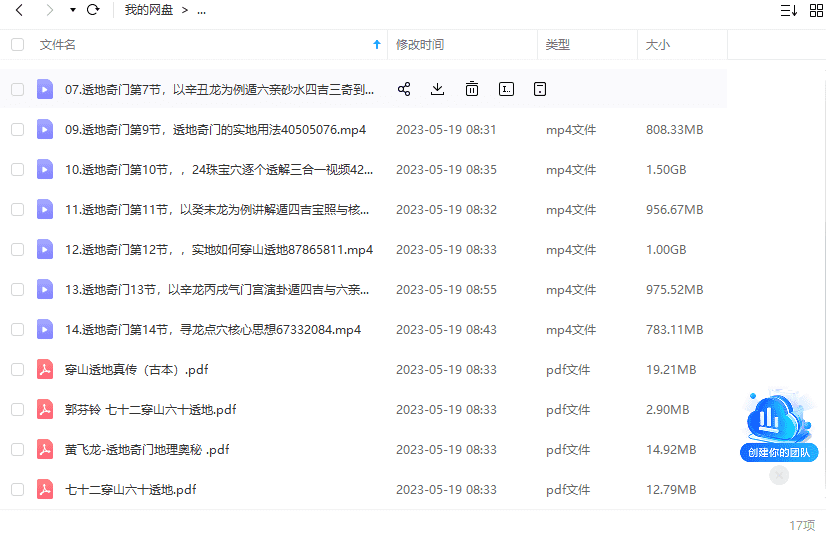Click the refresh icon in the navigation bar
This screenshot has height=543, width=826.
93,10
